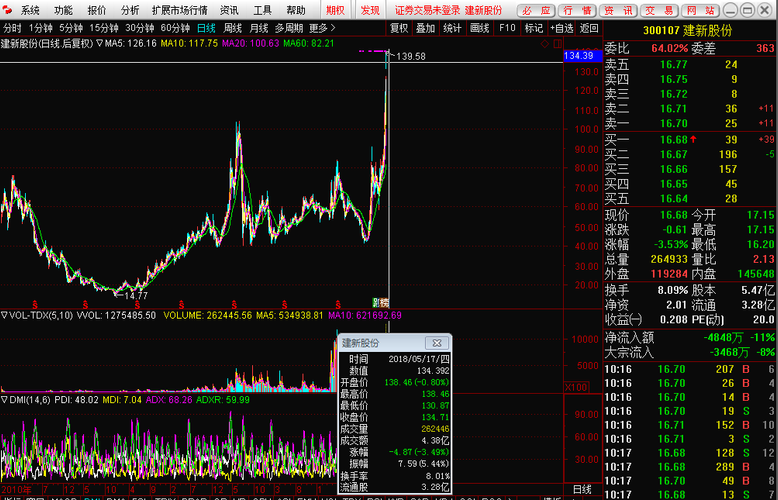Click the red application logo icon
Screen dimensions: 778x500
(8, 10)
